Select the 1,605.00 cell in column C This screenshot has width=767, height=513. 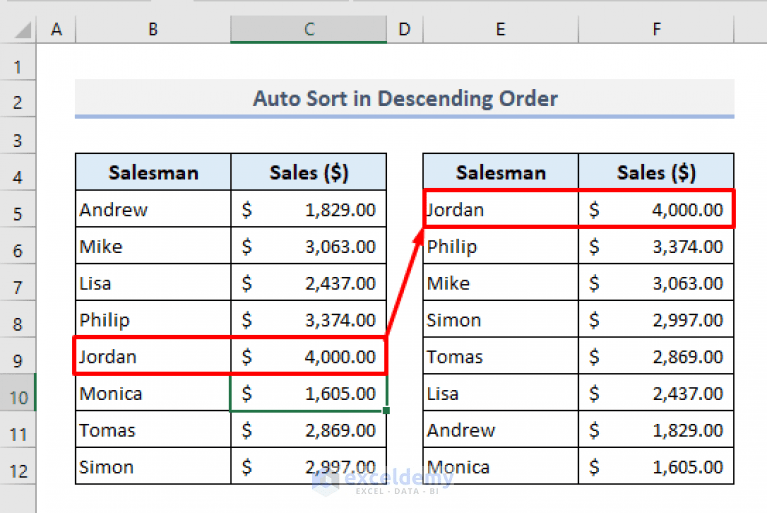tap(309, 393)
